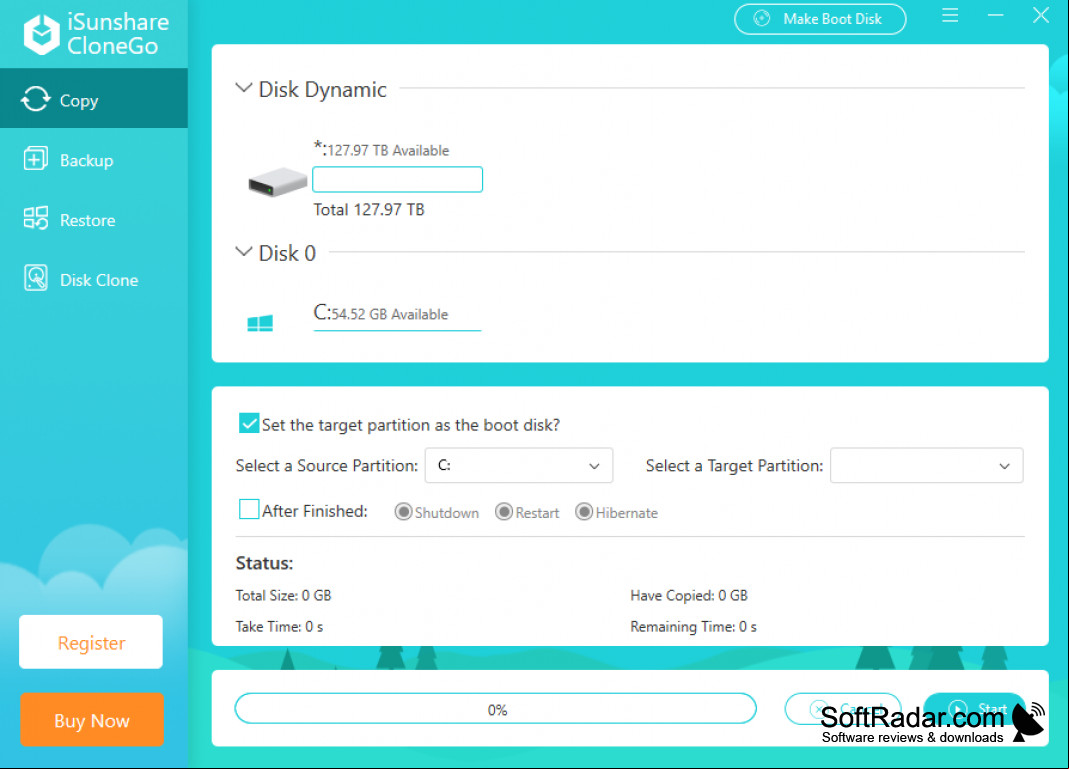
Task: Click the Make Boot Disk button
Action: [819, 19]
